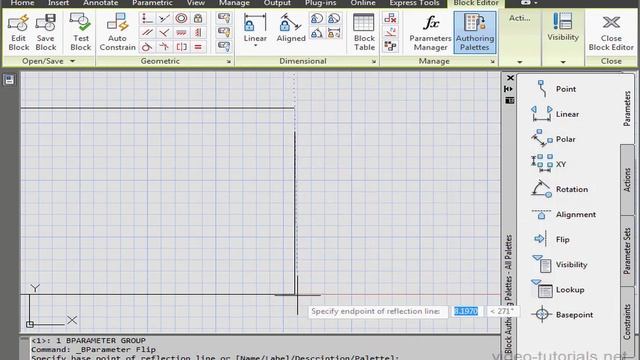Select the Diameter dimensional constraint icon
Screen dimensions: 640x360
pos(334,19)
